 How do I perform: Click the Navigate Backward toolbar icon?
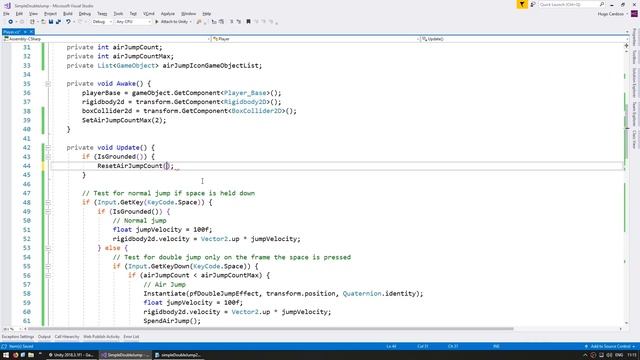(x=10, y=22)
